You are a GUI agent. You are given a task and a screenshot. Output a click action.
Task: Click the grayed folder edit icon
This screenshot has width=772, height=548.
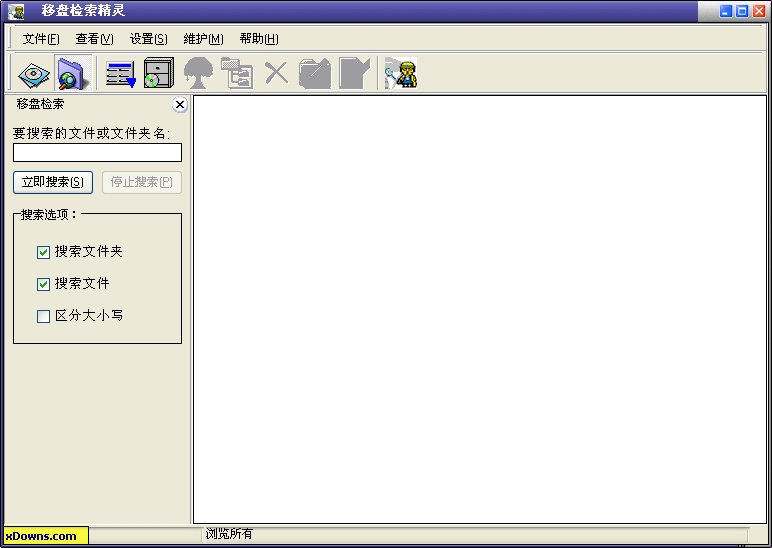tap(315, 73)
